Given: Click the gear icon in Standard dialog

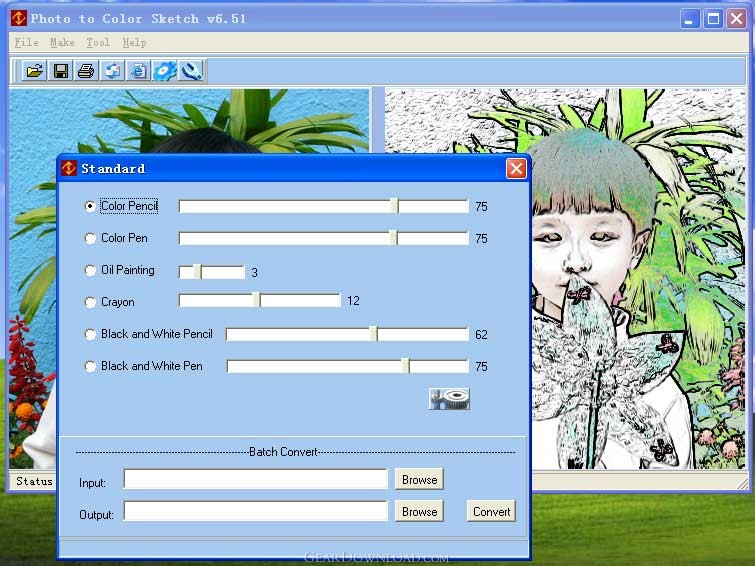Looking at the screenshot, I should [449, 399].
